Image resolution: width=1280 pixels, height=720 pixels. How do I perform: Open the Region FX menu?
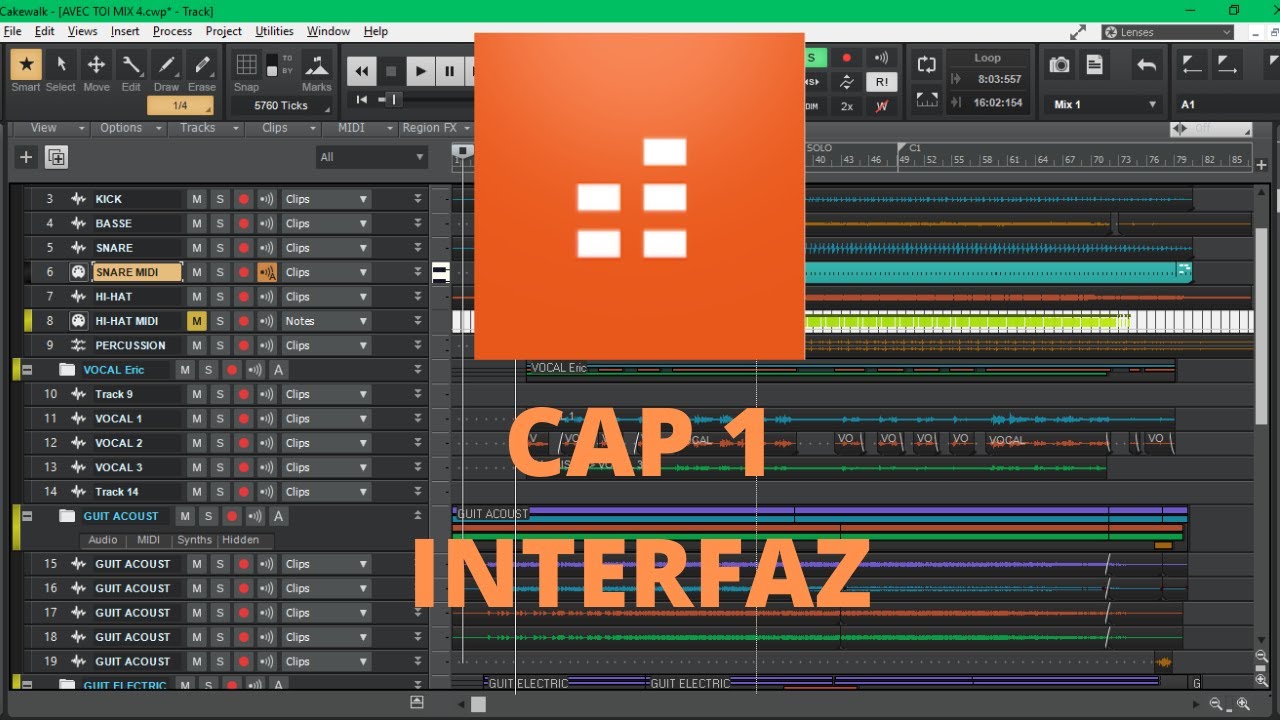tap(436, 128)
